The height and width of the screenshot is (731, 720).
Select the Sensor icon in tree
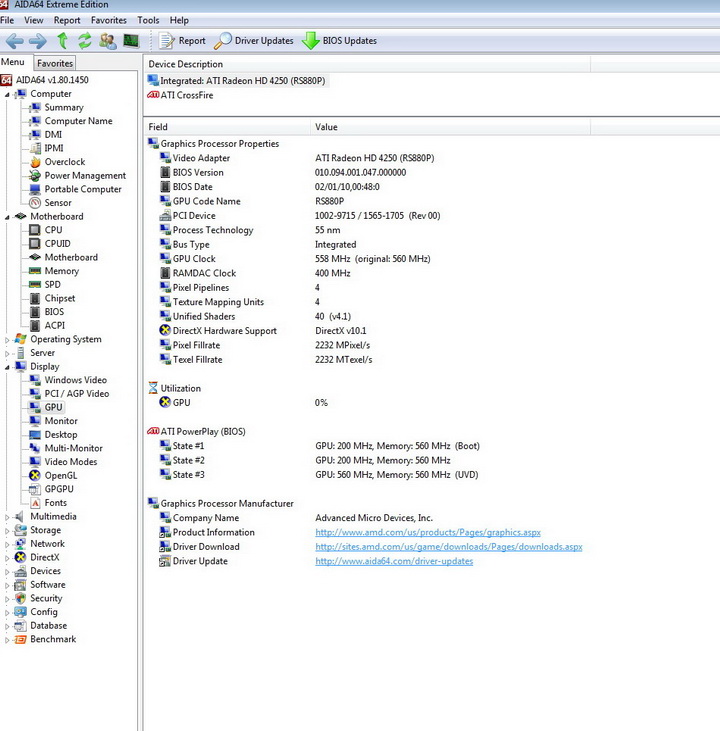pyautogui.click(x=35, y=203)
